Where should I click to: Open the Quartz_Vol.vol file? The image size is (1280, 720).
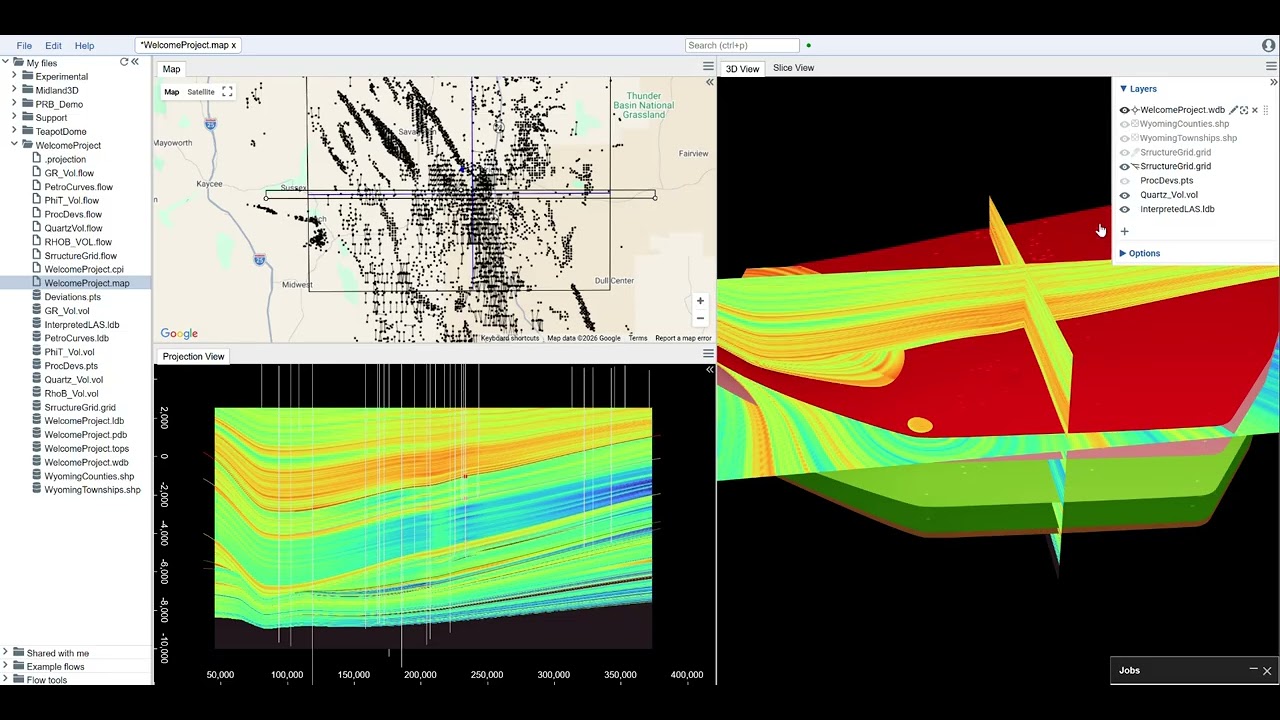pyautogui.click(x=74, y=380)
